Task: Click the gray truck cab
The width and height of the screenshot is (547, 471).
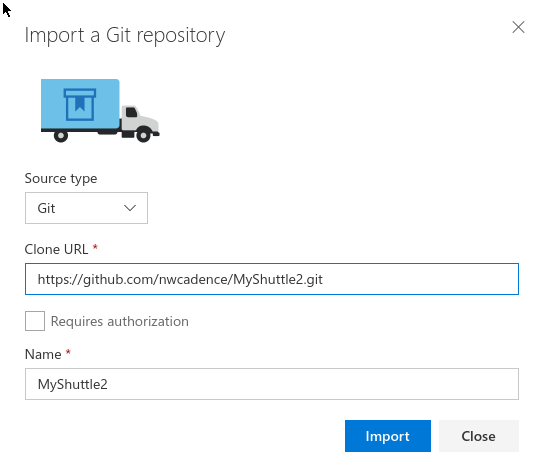Action: point(140,120)
